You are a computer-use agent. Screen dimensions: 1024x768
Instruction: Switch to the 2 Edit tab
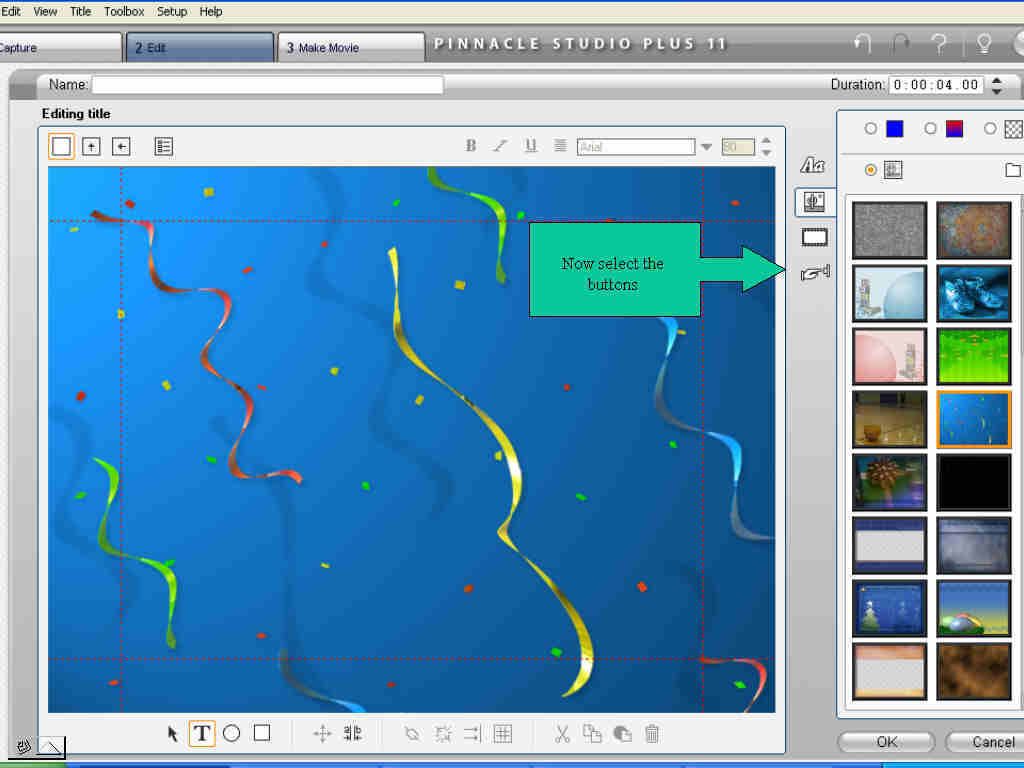[x=200, y=47]
